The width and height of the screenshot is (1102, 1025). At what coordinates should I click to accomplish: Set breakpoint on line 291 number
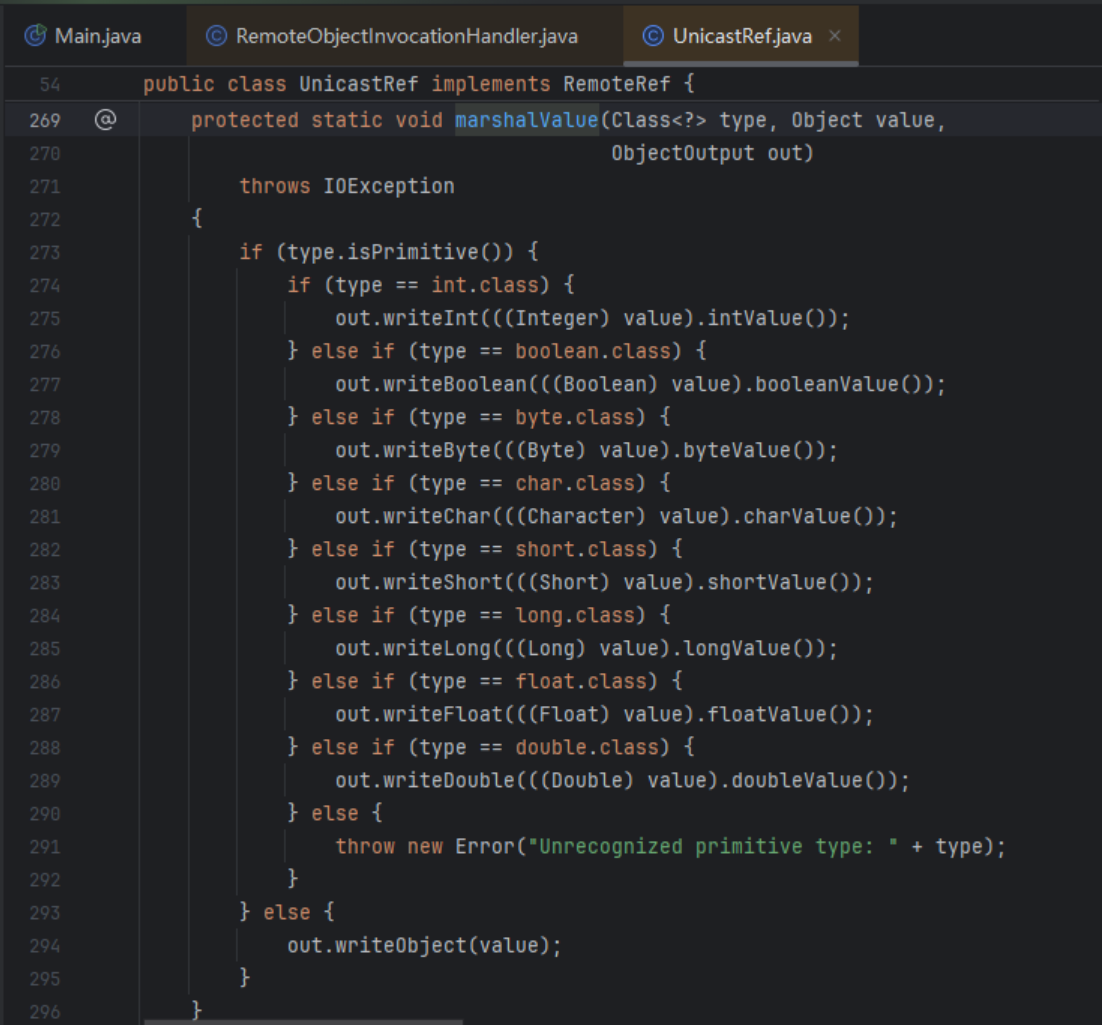coord(45,846)
